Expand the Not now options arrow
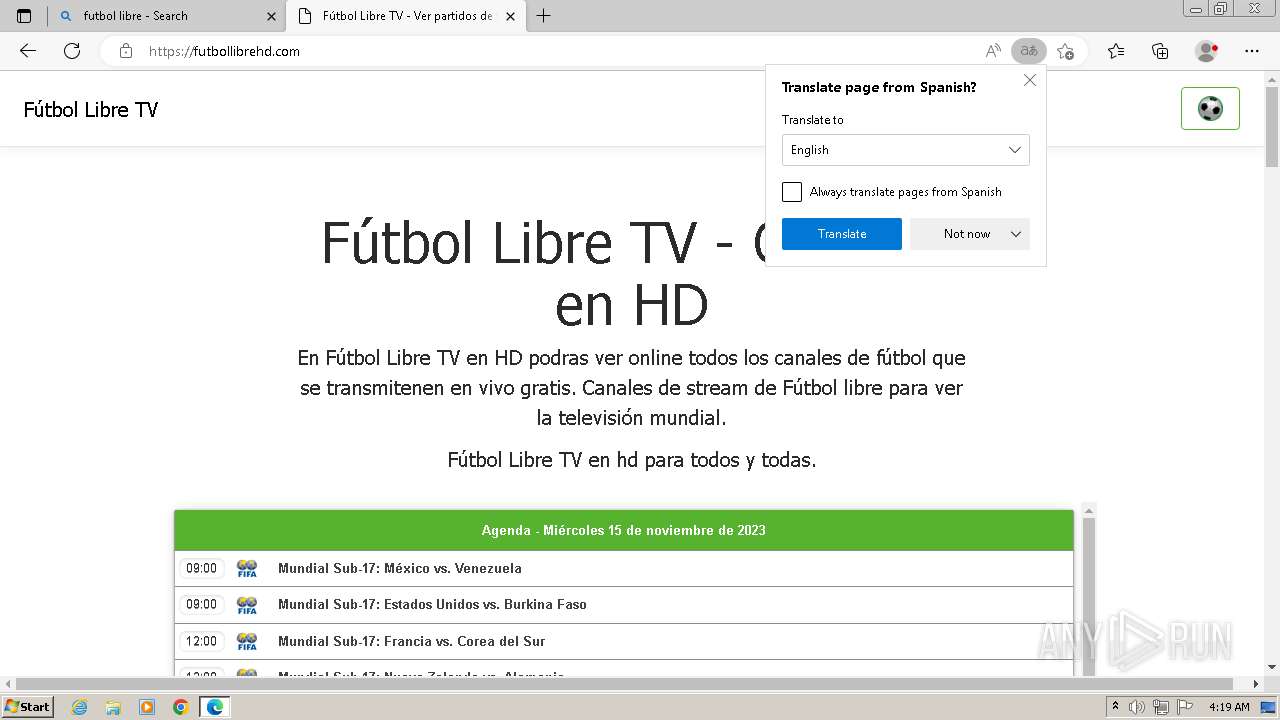Image resolution: width=1280 pixels, height=720 pixels. pos(1016,234)
